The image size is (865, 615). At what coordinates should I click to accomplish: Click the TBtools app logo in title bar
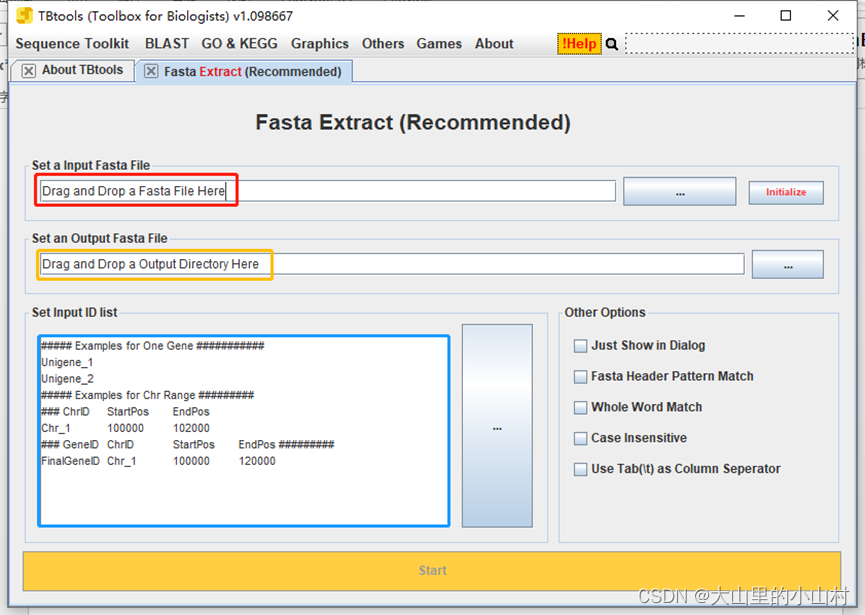click(x=24, y=15)
